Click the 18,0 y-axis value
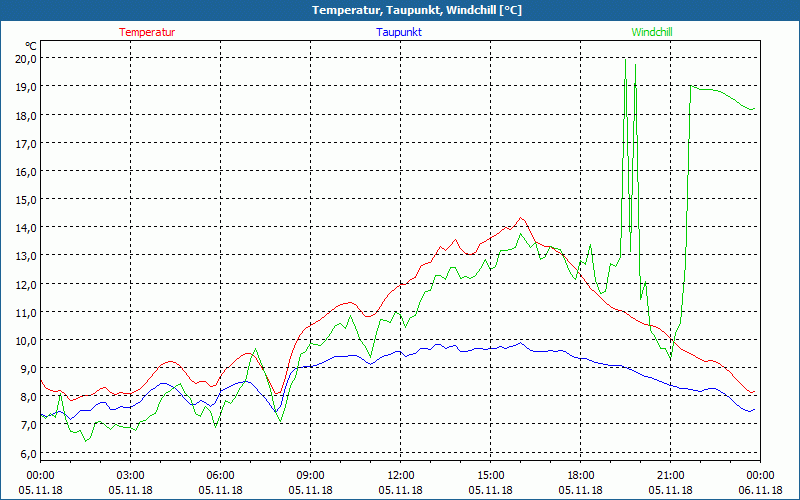This screenshot has height=500, width=800. tap(27, 115)
